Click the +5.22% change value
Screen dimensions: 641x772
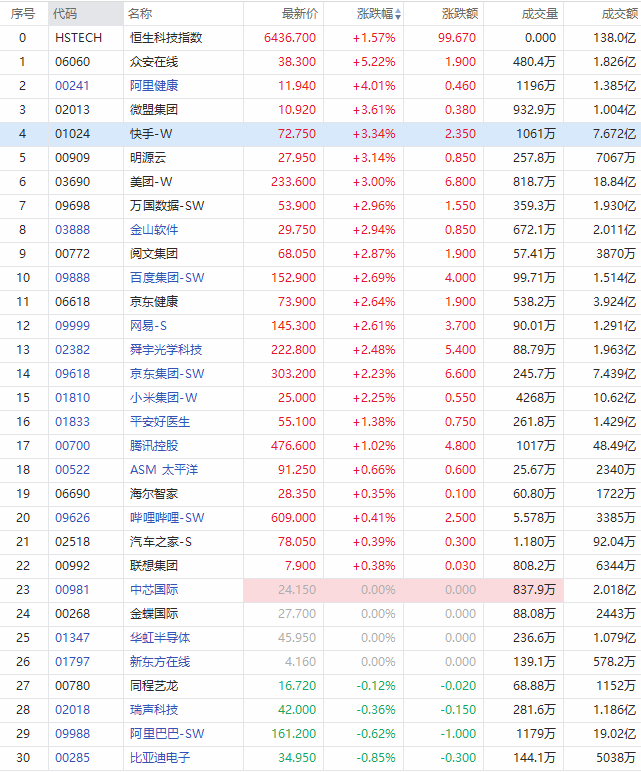tap(374, 62)
